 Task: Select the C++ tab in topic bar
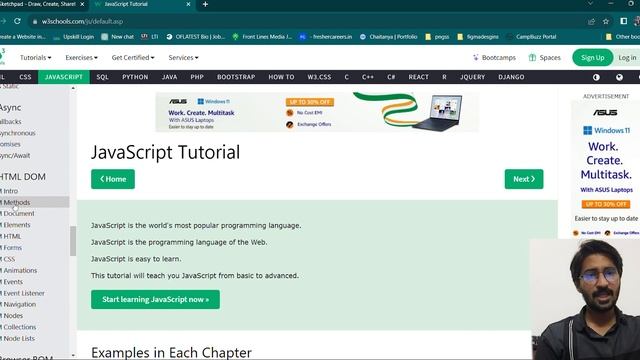coord(368,77)
